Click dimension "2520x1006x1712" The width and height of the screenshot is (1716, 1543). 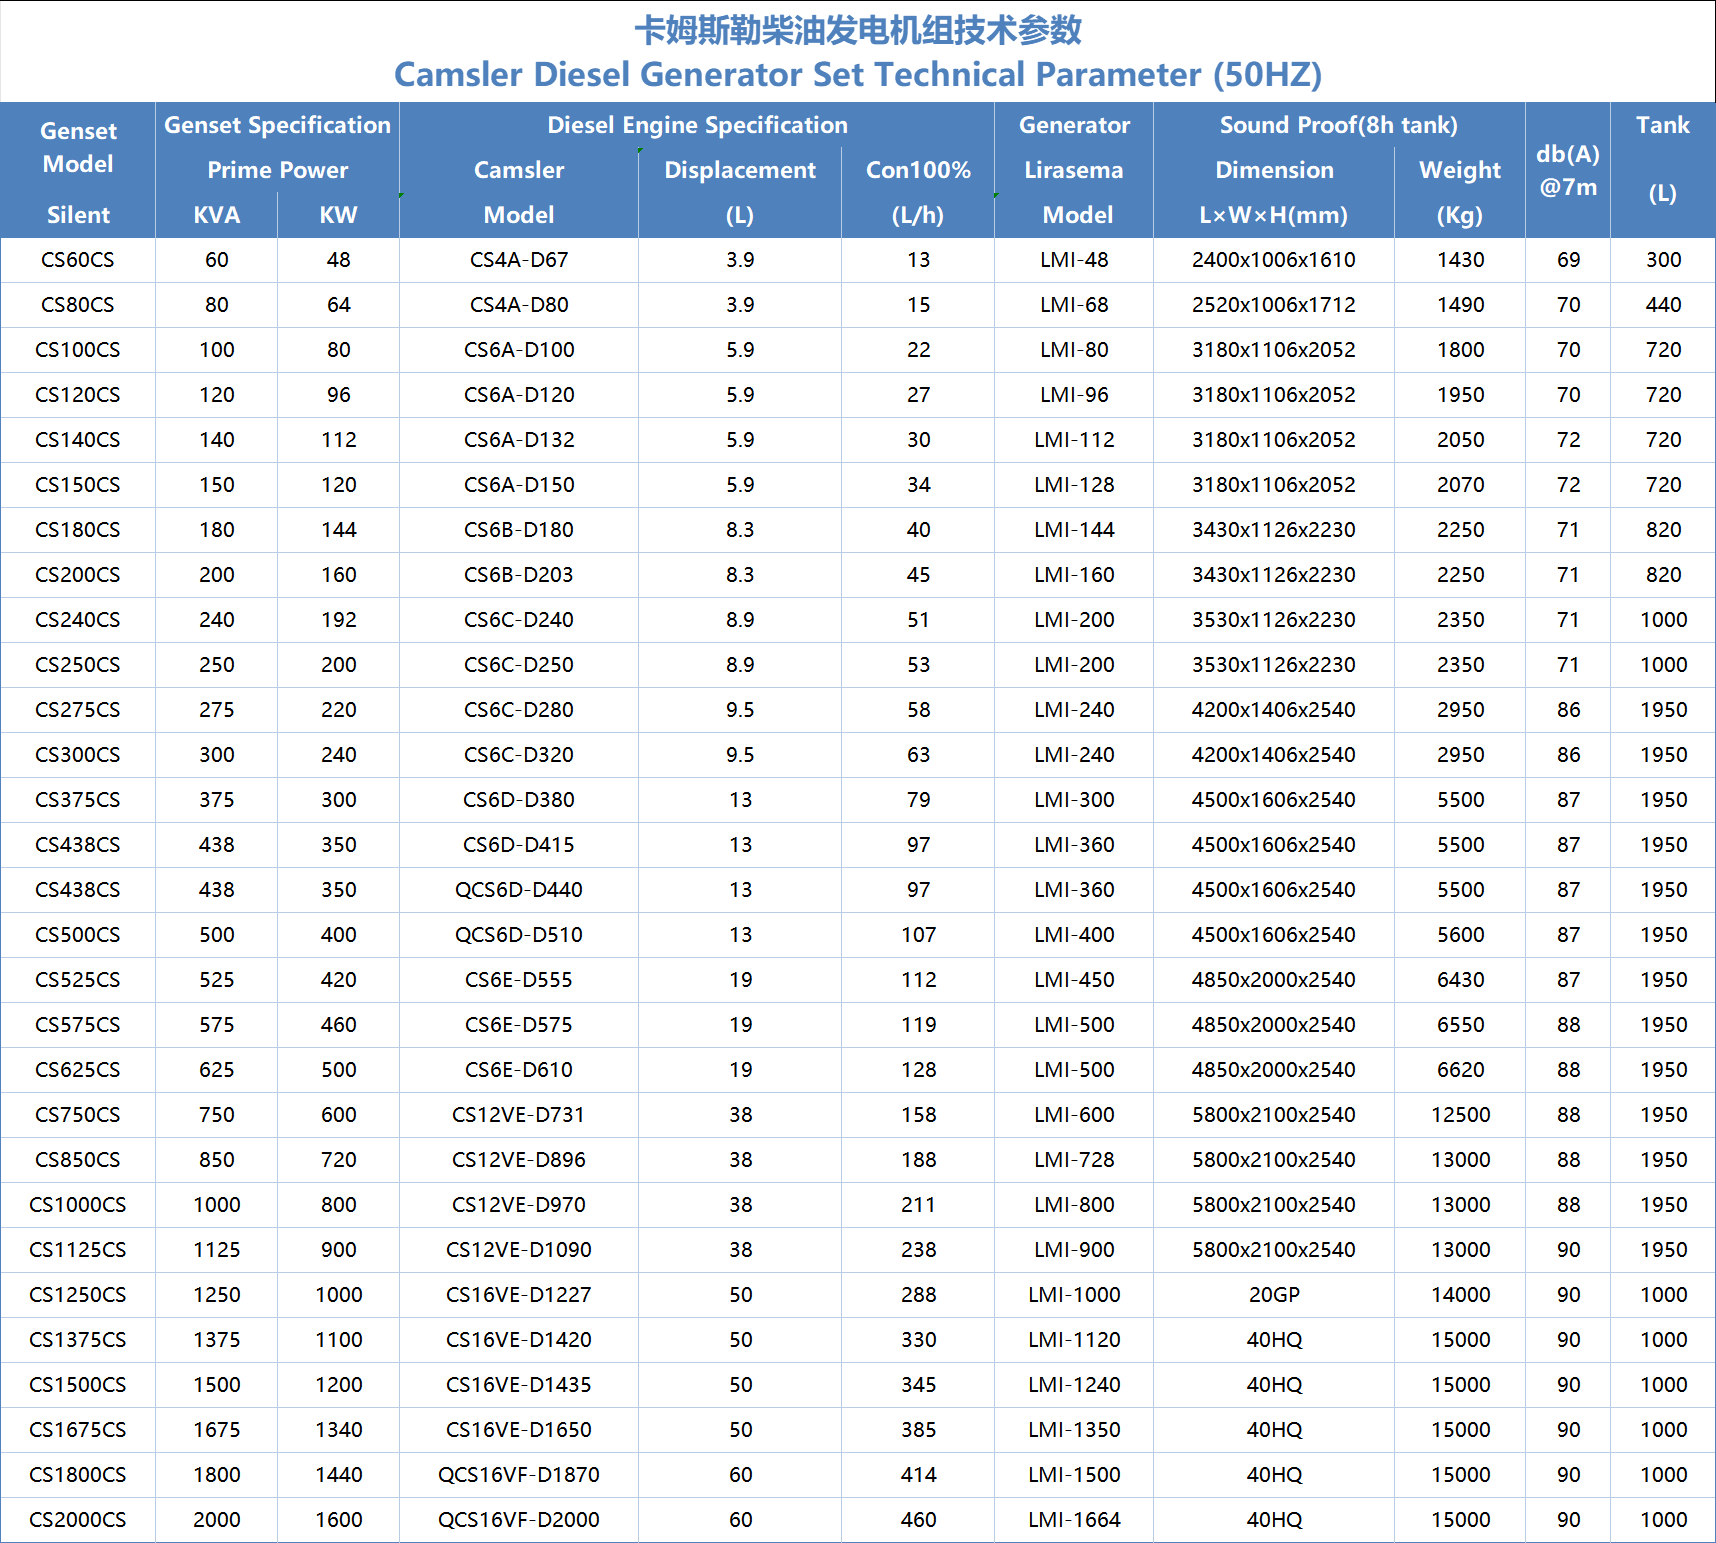1274,305
